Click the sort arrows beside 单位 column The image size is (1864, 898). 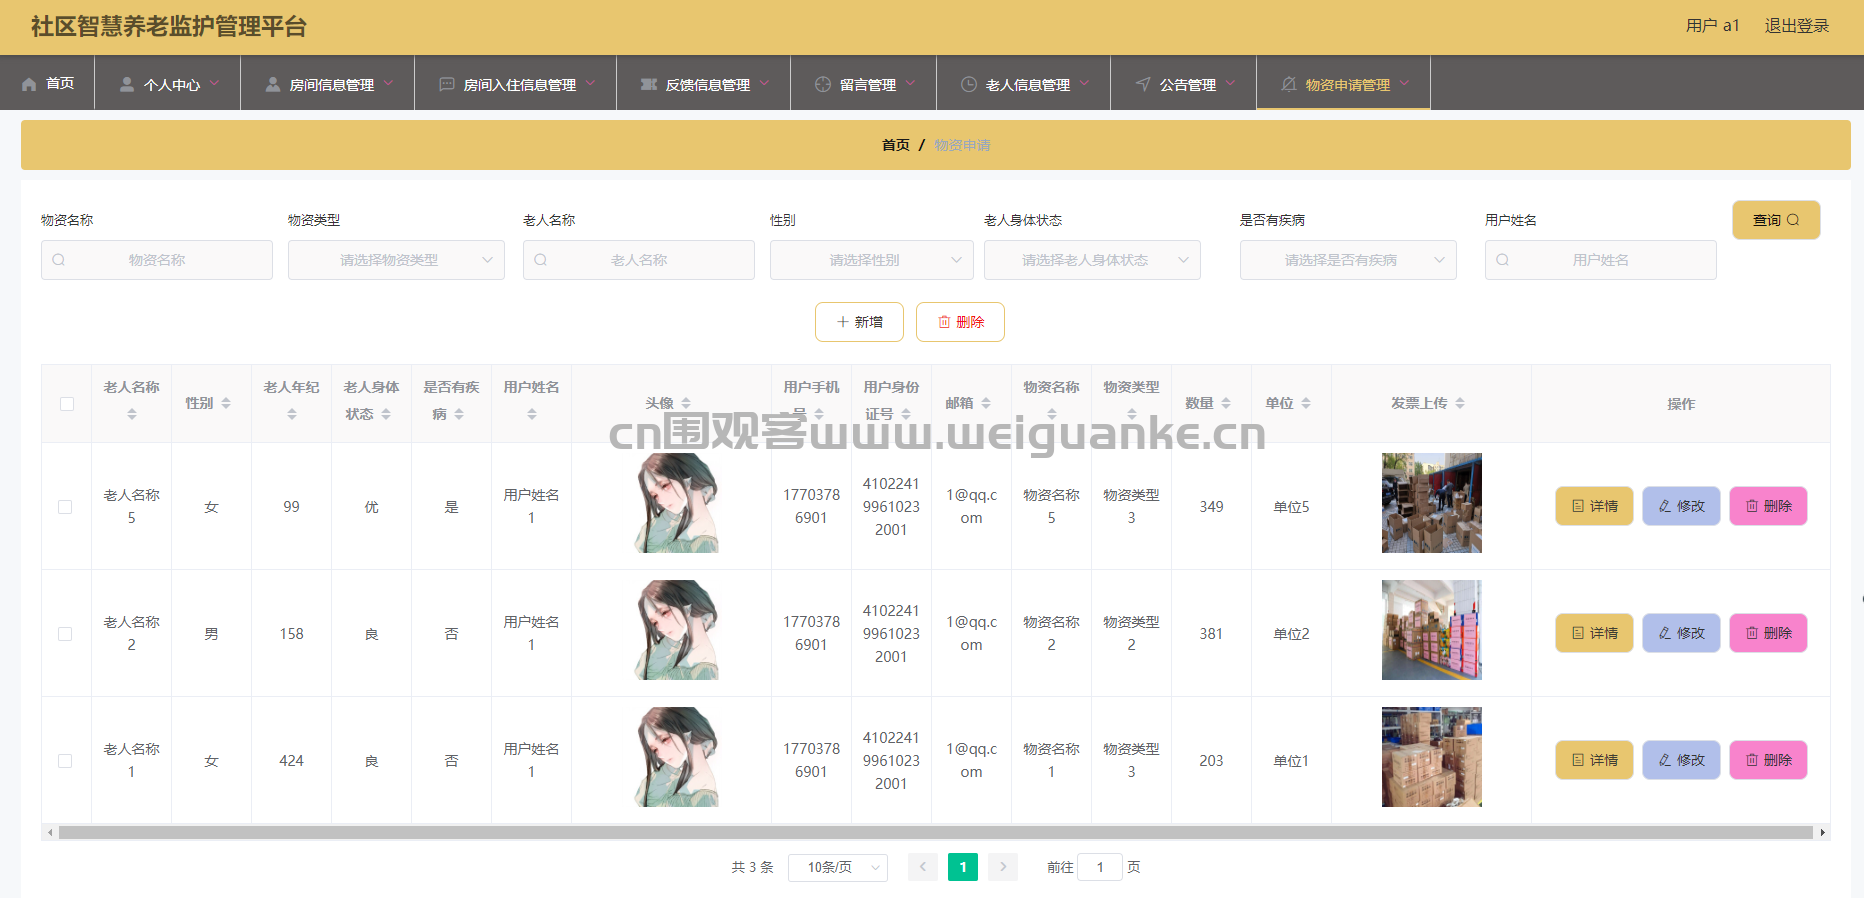pos(1306,403)
